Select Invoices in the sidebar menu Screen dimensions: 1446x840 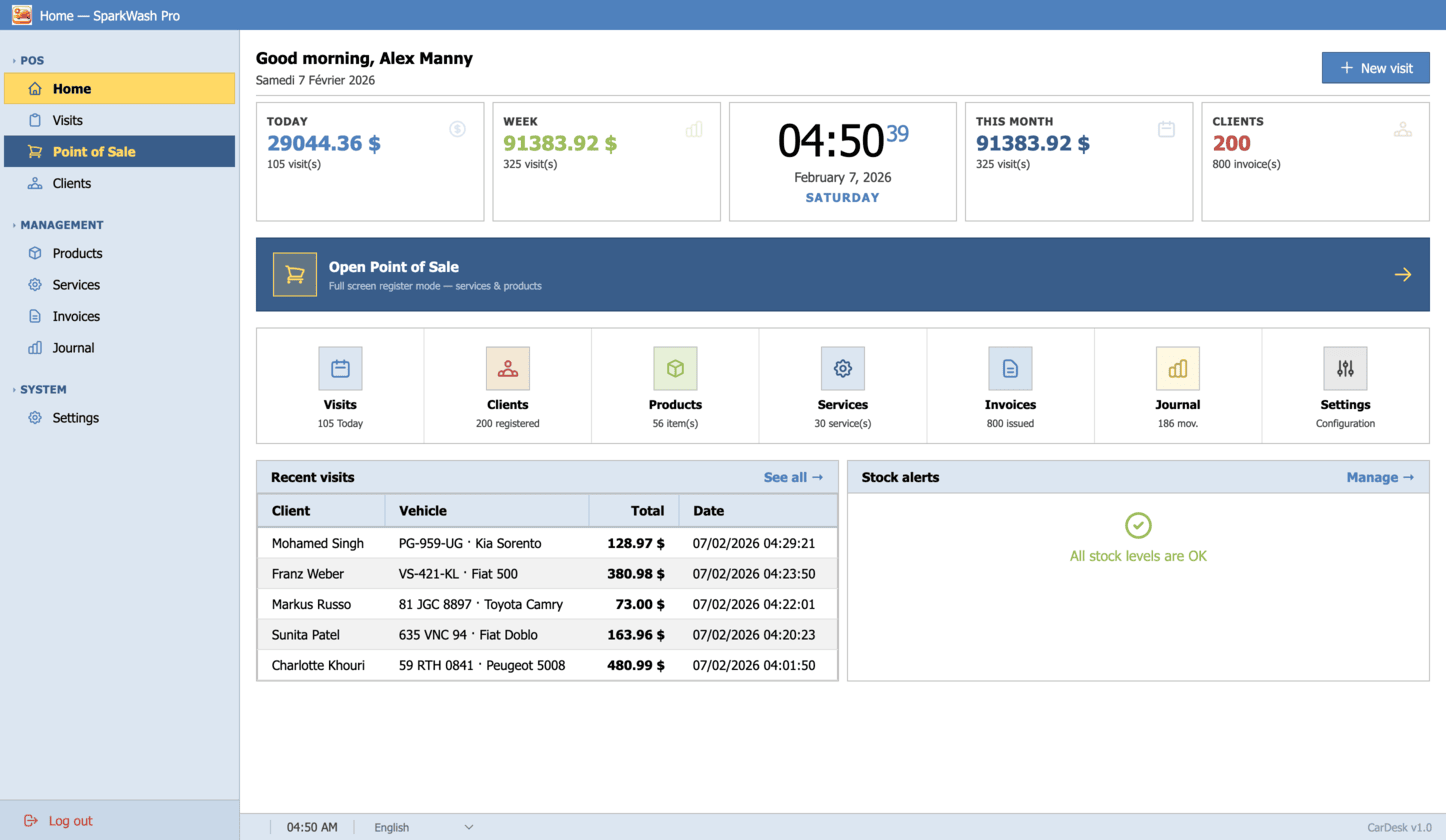76,316
